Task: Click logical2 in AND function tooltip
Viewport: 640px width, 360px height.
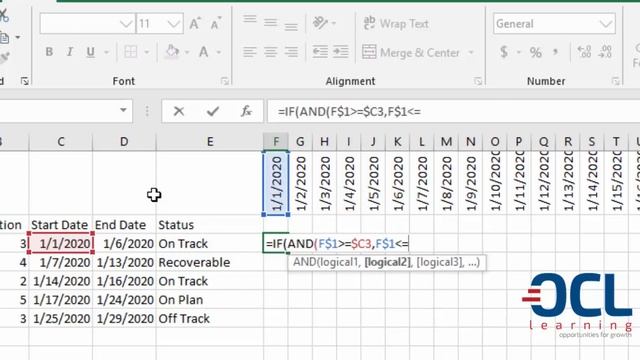Action: coord(387,262)
